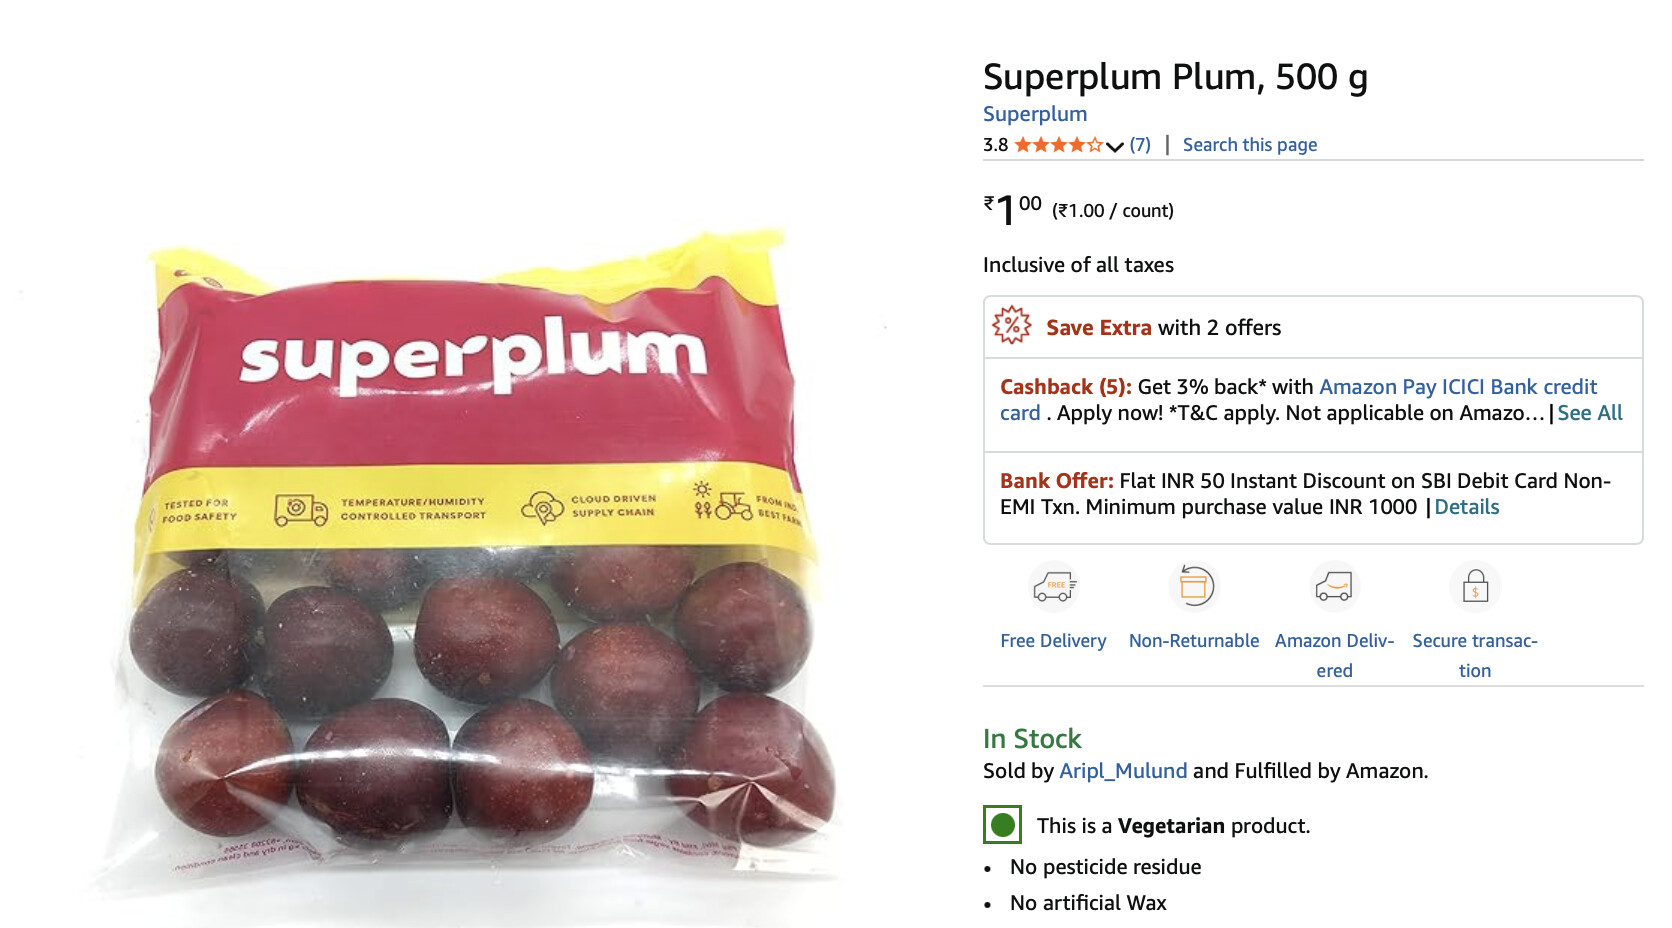This screenshot has height=928, width=1672.
Task: Click the Free Delivery text link
Action: coord(1053,641)
